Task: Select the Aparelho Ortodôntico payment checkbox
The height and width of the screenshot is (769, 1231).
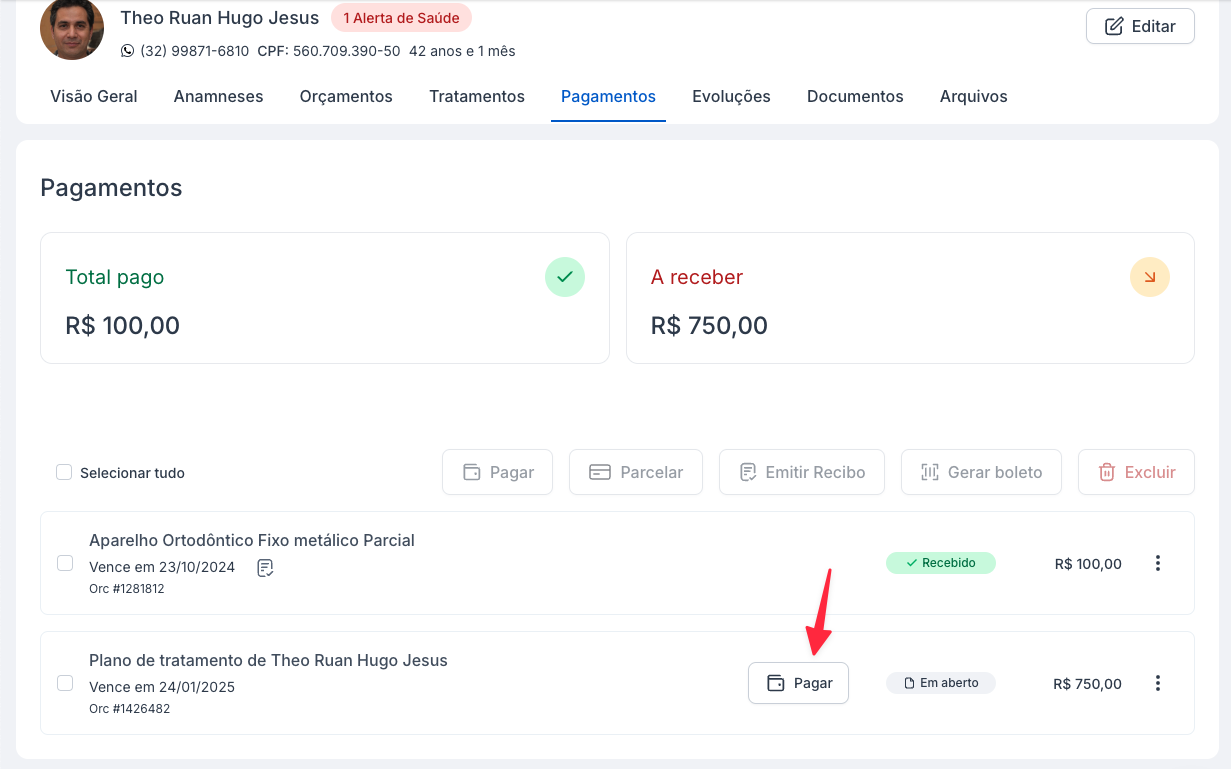Action: [x=65, y=563]
